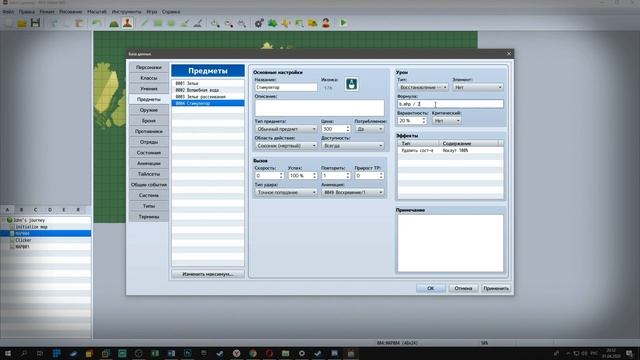Click the Zoom Out magnifier icon
Image resolution: width=640 pixels, height=360 pixels.
click(229, 23)
